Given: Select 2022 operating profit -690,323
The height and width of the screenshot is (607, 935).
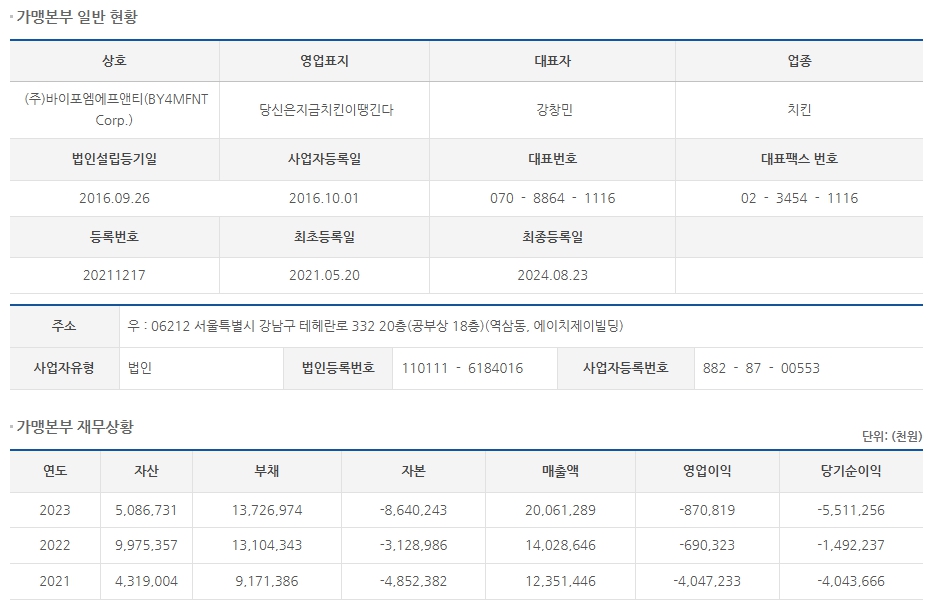Looking at the screenshot, I should tap(707, 546).
